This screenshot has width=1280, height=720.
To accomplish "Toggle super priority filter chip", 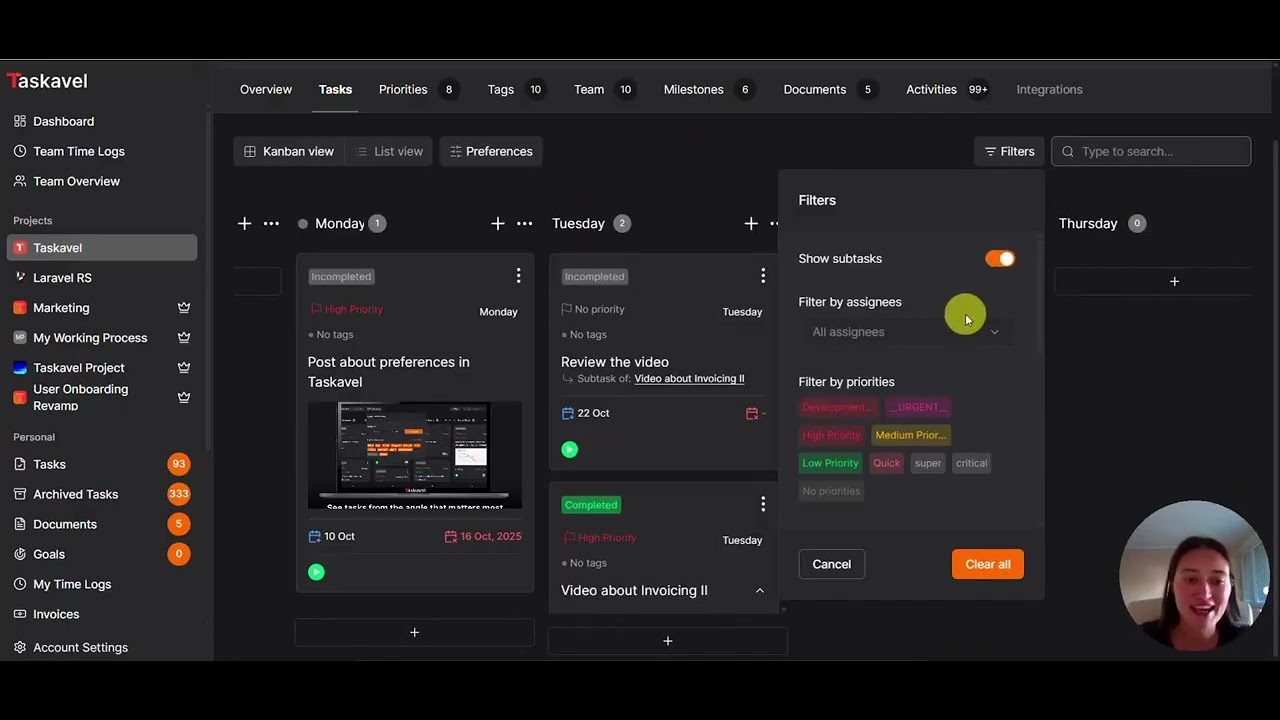I will 928,463.
